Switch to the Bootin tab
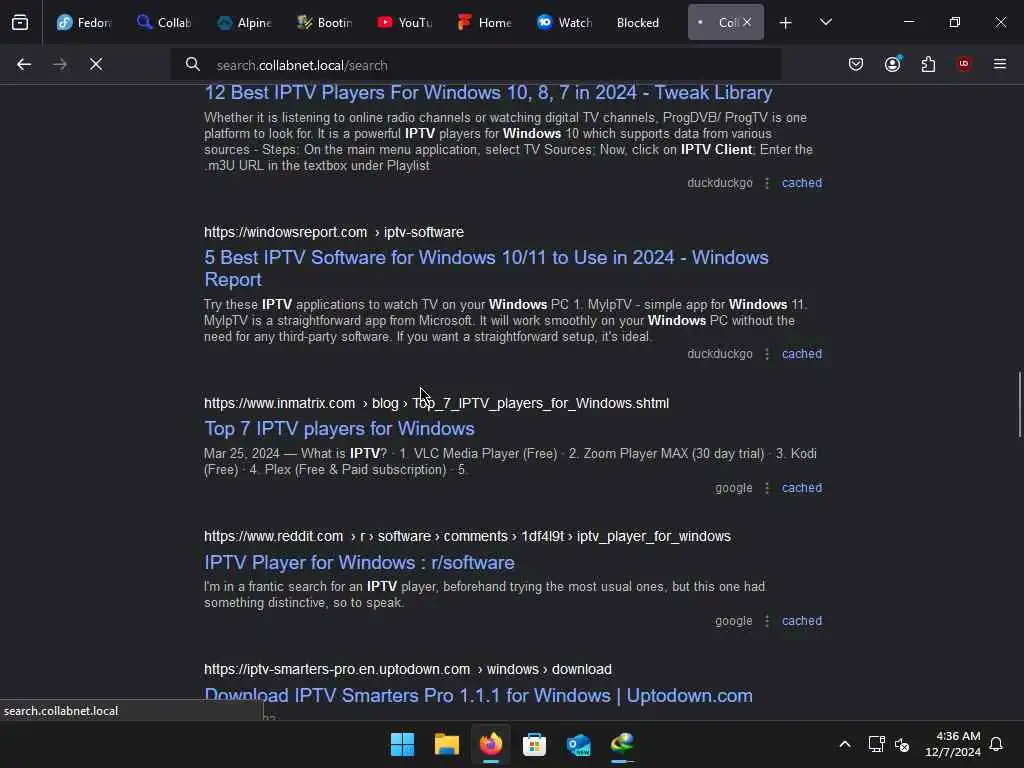The image size is (1024, 768). (x=324, y=22)
